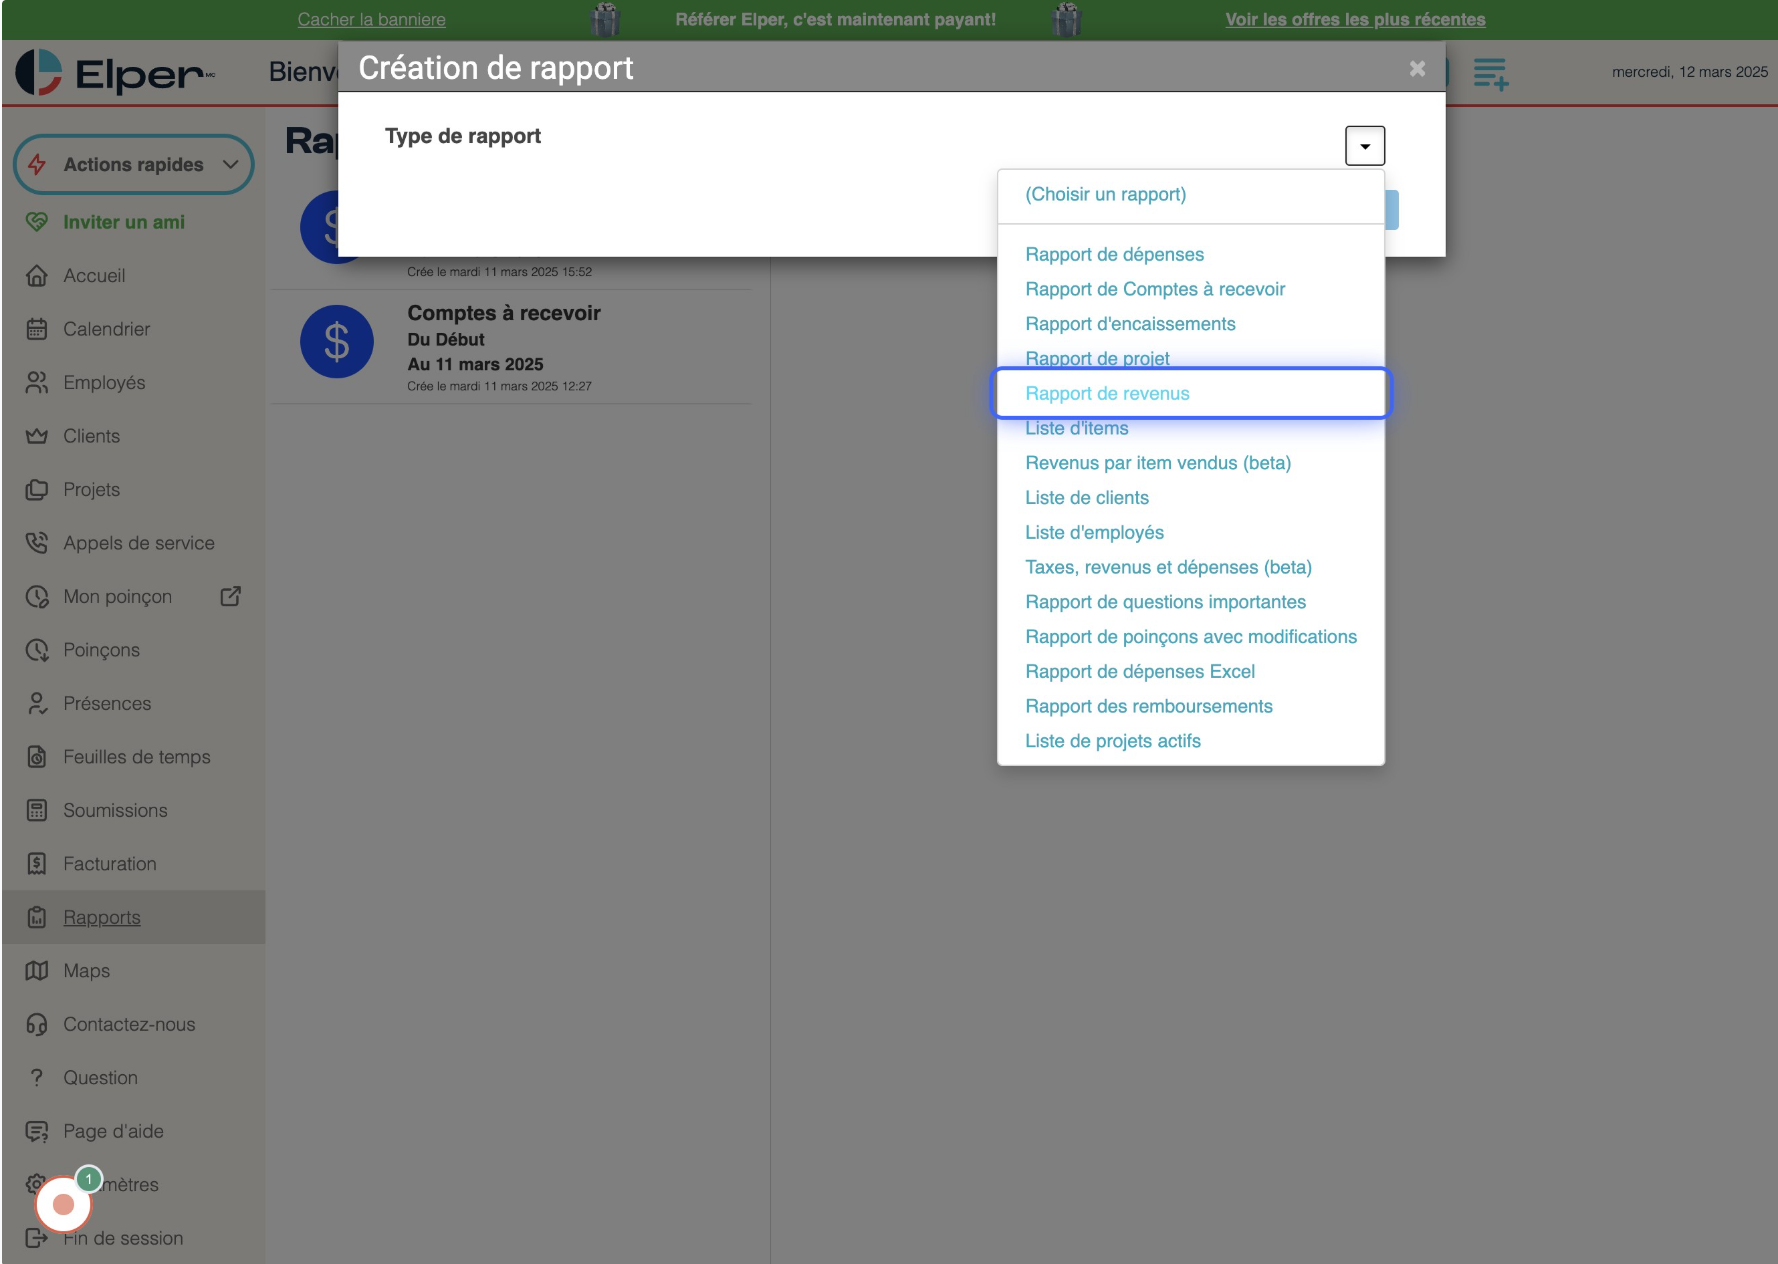The width and height of the screenshot is (1778, 1264).
Task: Open Maps in sidebar
Action: pos(86,970)
